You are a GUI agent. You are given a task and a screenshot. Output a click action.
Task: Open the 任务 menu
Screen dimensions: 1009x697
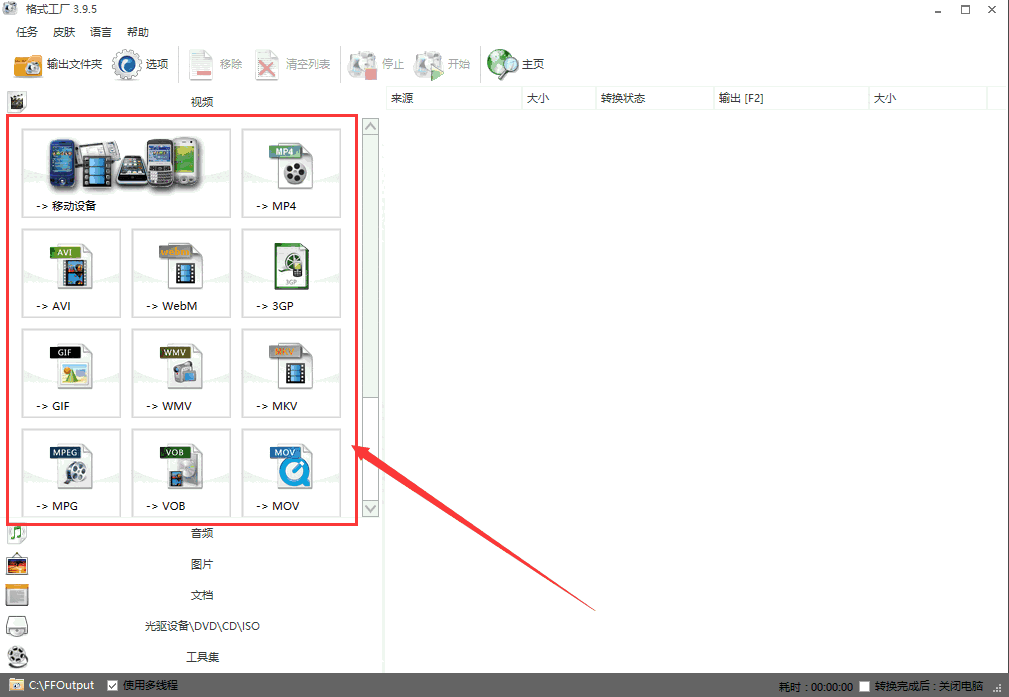27,32
